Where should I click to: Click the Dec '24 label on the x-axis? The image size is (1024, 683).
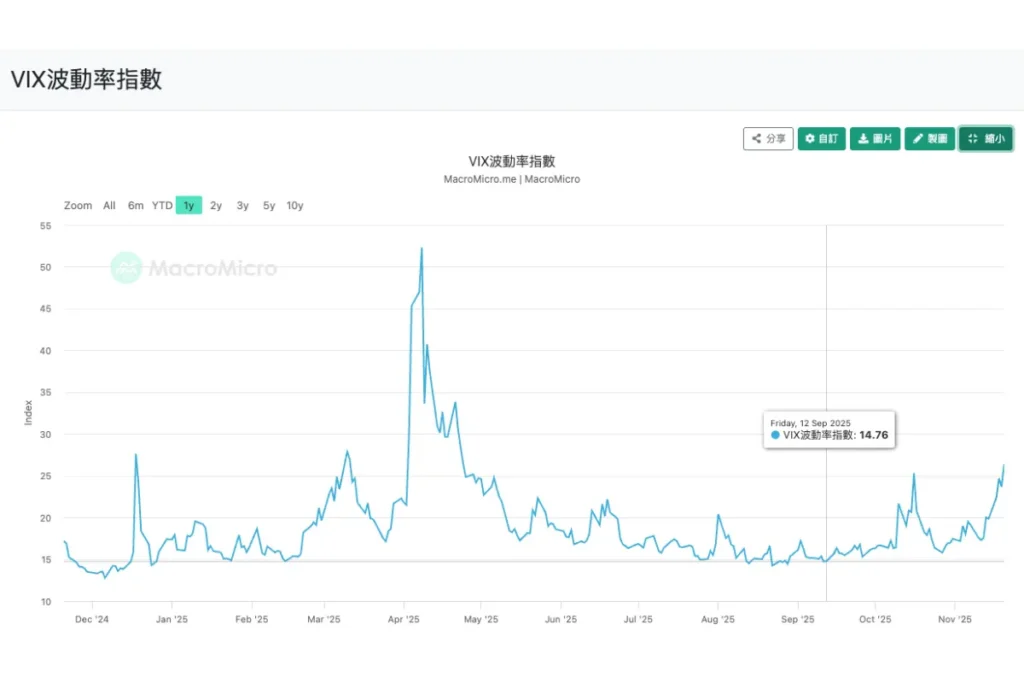click(91, 619)
